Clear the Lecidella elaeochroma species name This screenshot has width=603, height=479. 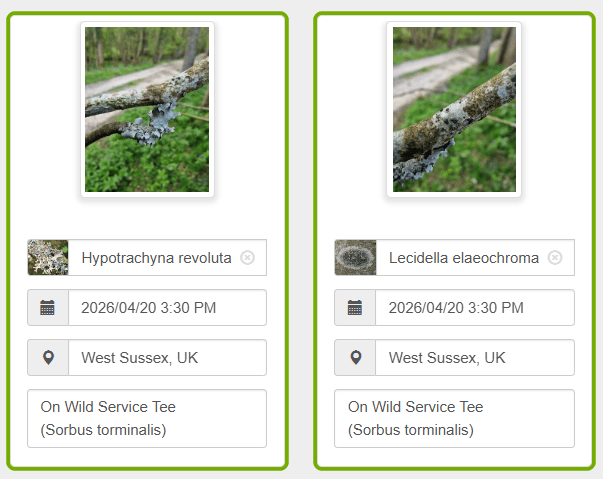point(555,258)
